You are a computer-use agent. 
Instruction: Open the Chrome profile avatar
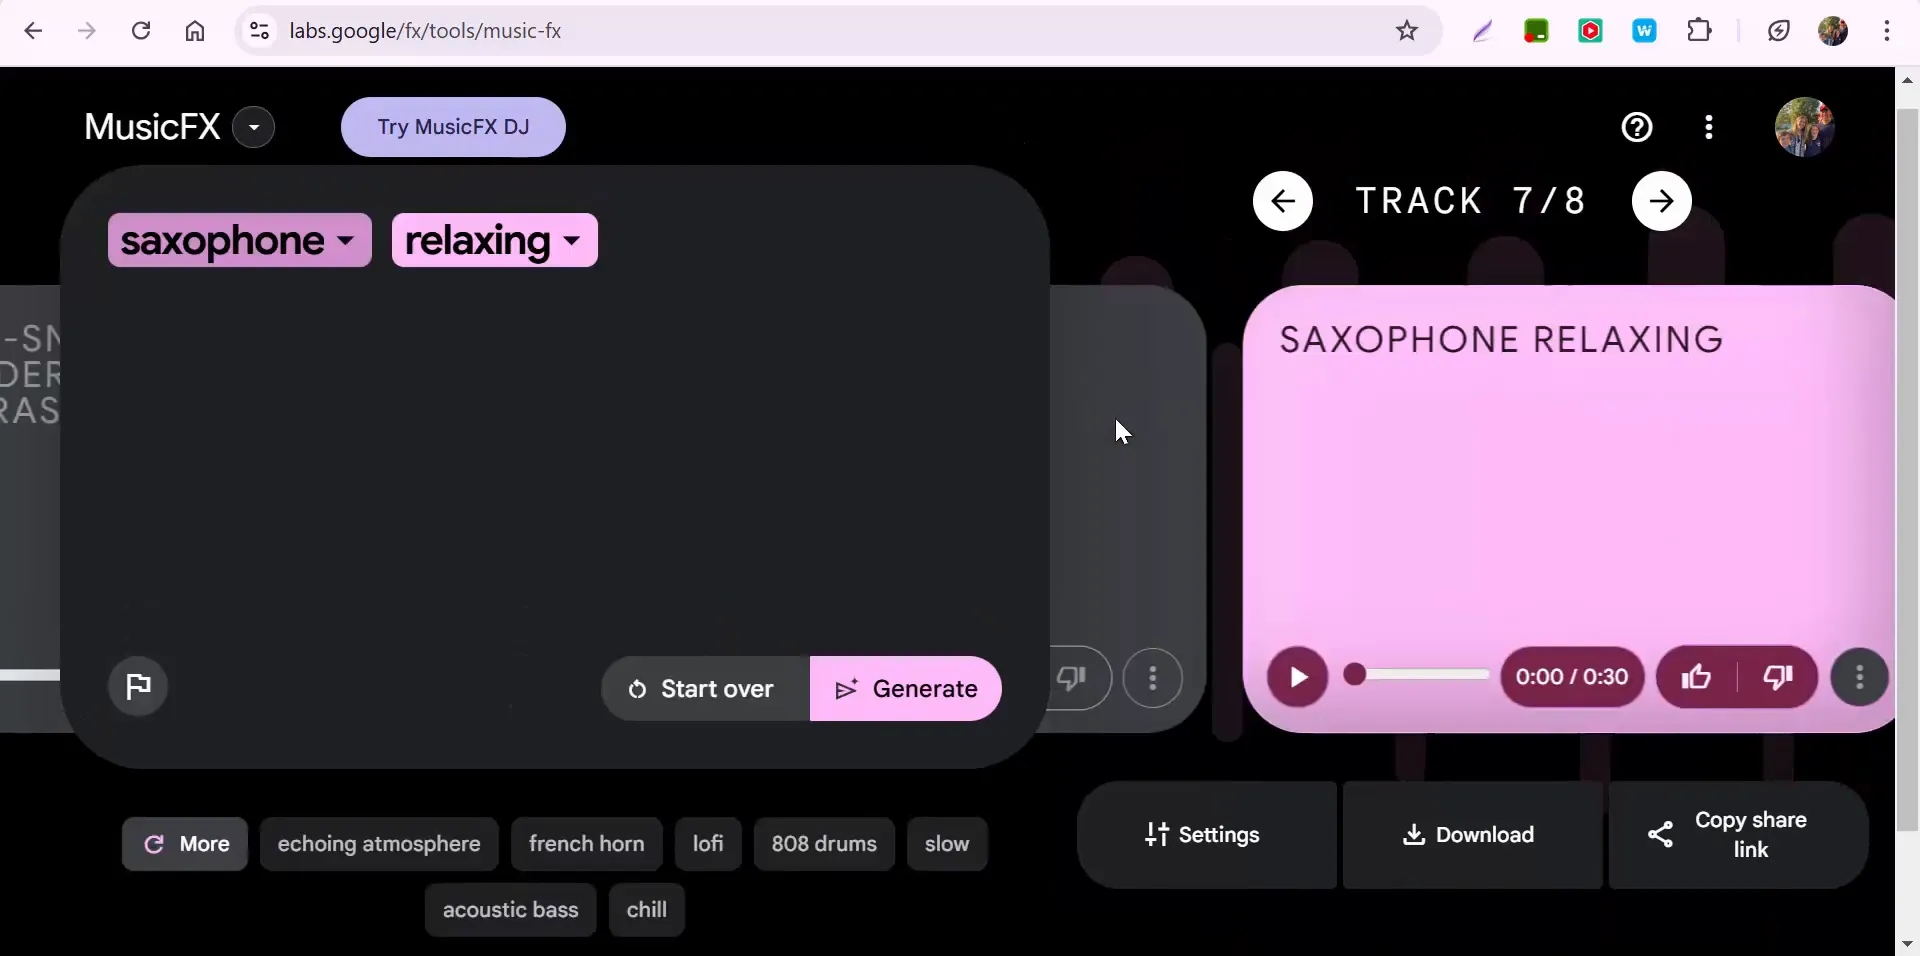(1833, 31)
